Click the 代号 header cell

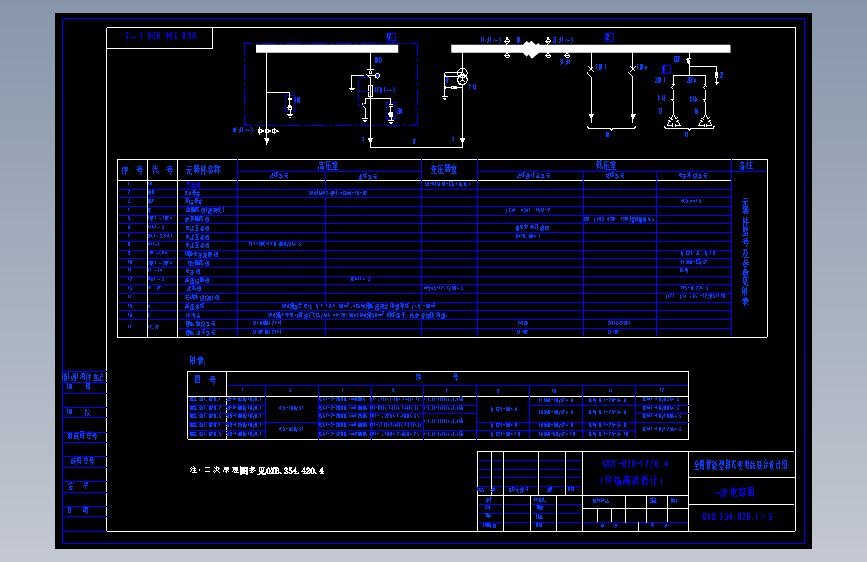[163, 170]
